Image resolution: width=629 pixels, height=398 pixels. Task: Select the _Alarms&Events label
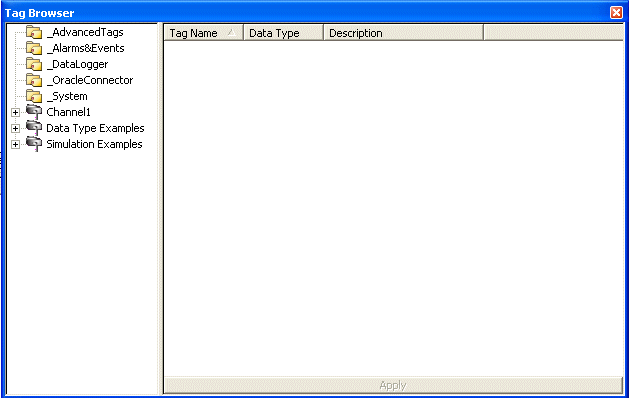click(85, 48)
